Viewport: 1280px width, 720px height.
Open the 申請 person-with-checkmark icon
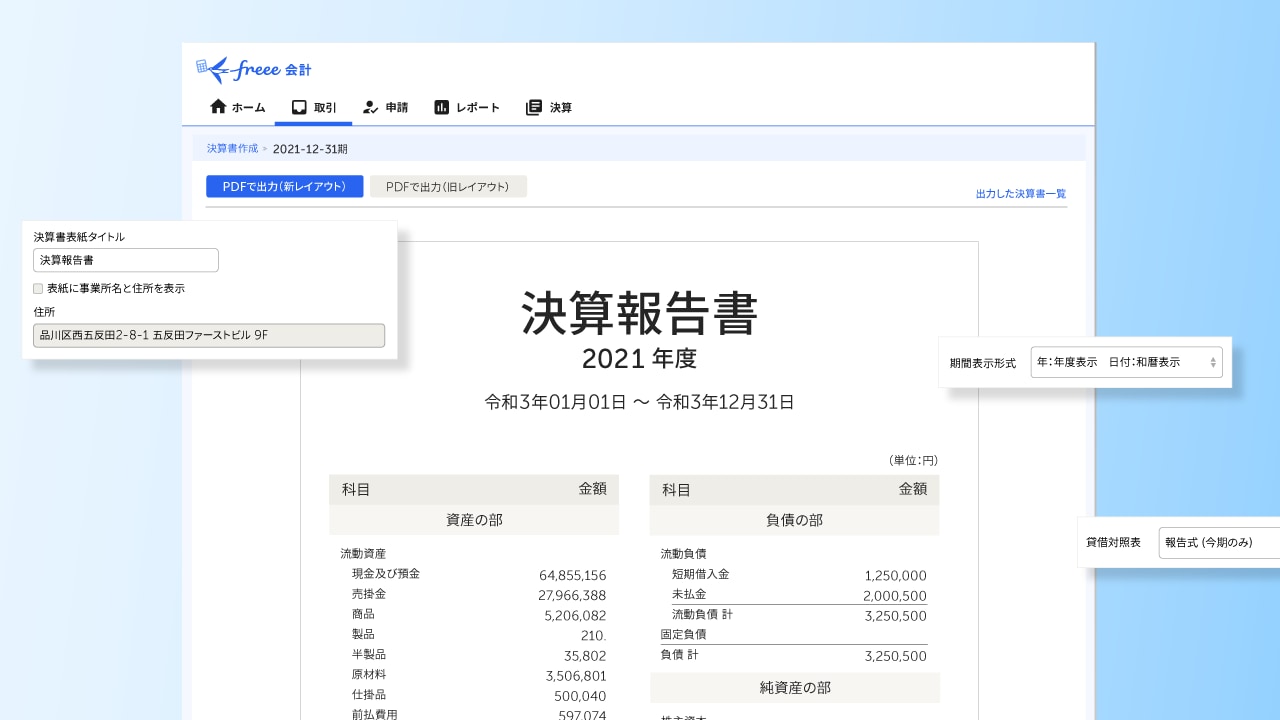(x=371, y=106)
